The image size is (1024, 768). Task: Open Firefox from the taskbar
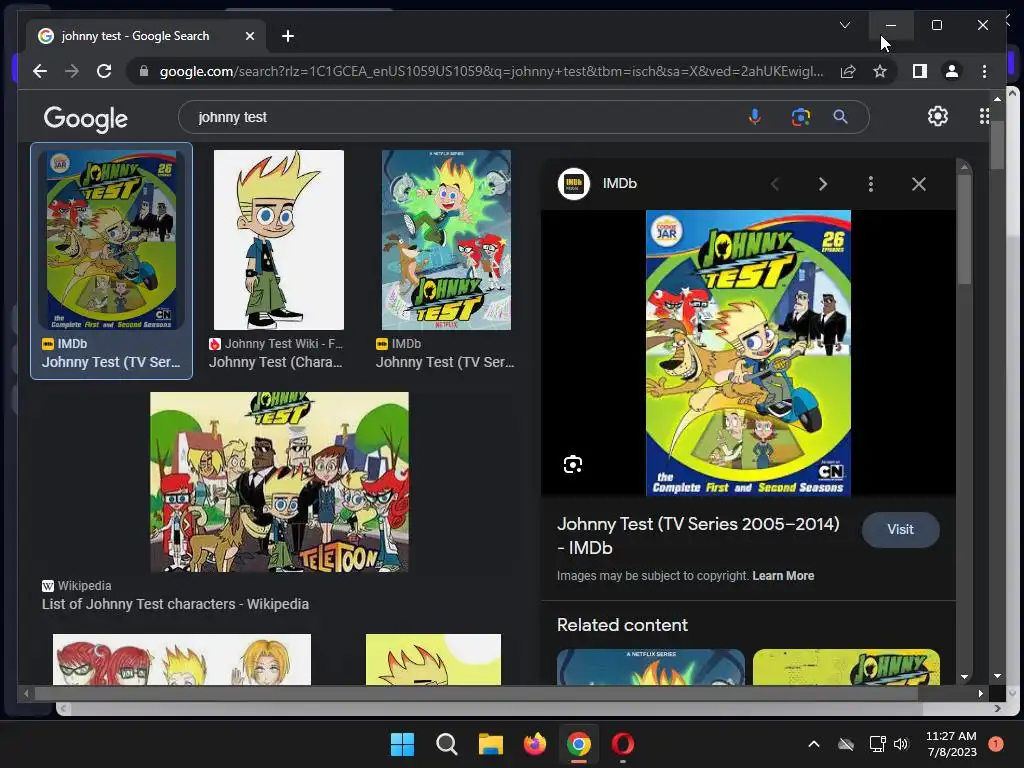[535, 744]
